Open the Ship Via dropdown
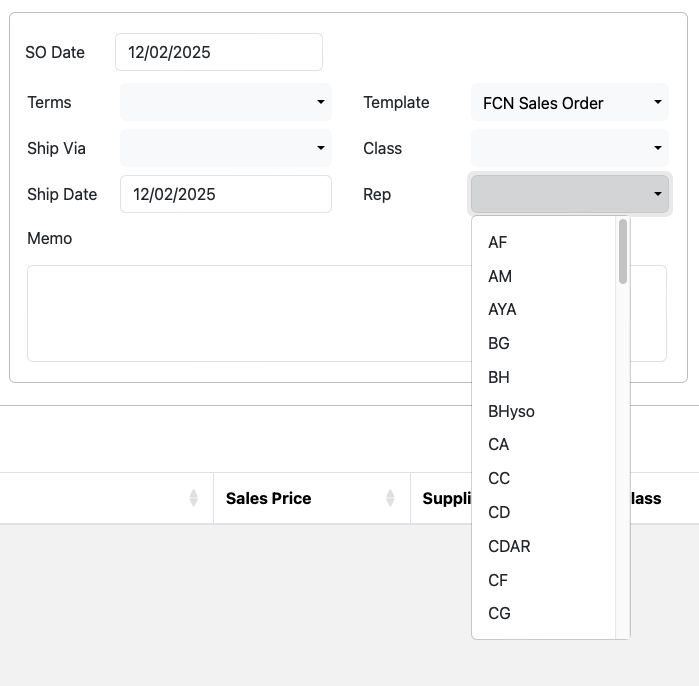The width and height of the screenshot is (699, 686). point(225,148)
